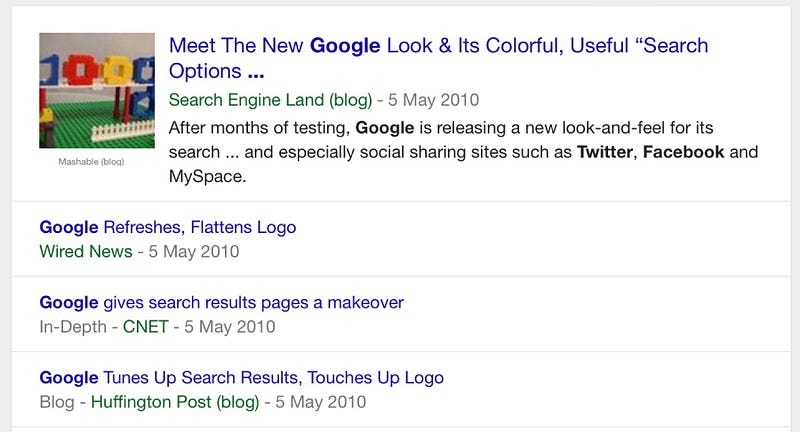Open Google Tunes Up Search Results article
The image size is (800, 432).
[241, 378]
